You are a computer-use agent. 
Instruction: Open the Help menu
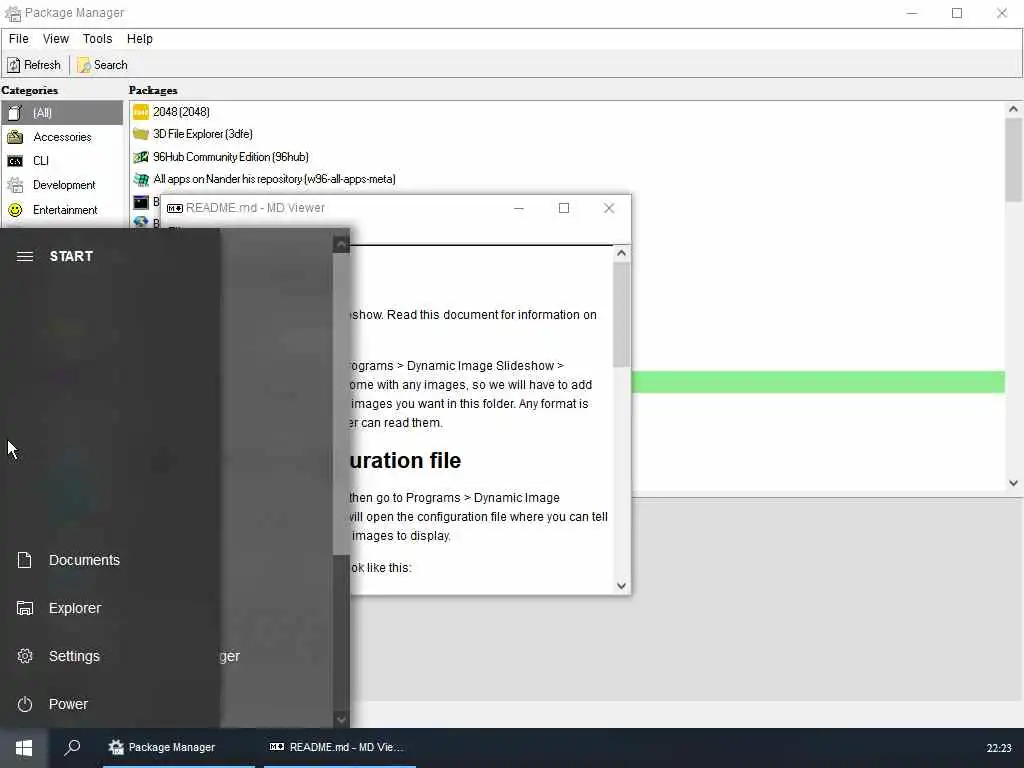[x=139, y=39]
